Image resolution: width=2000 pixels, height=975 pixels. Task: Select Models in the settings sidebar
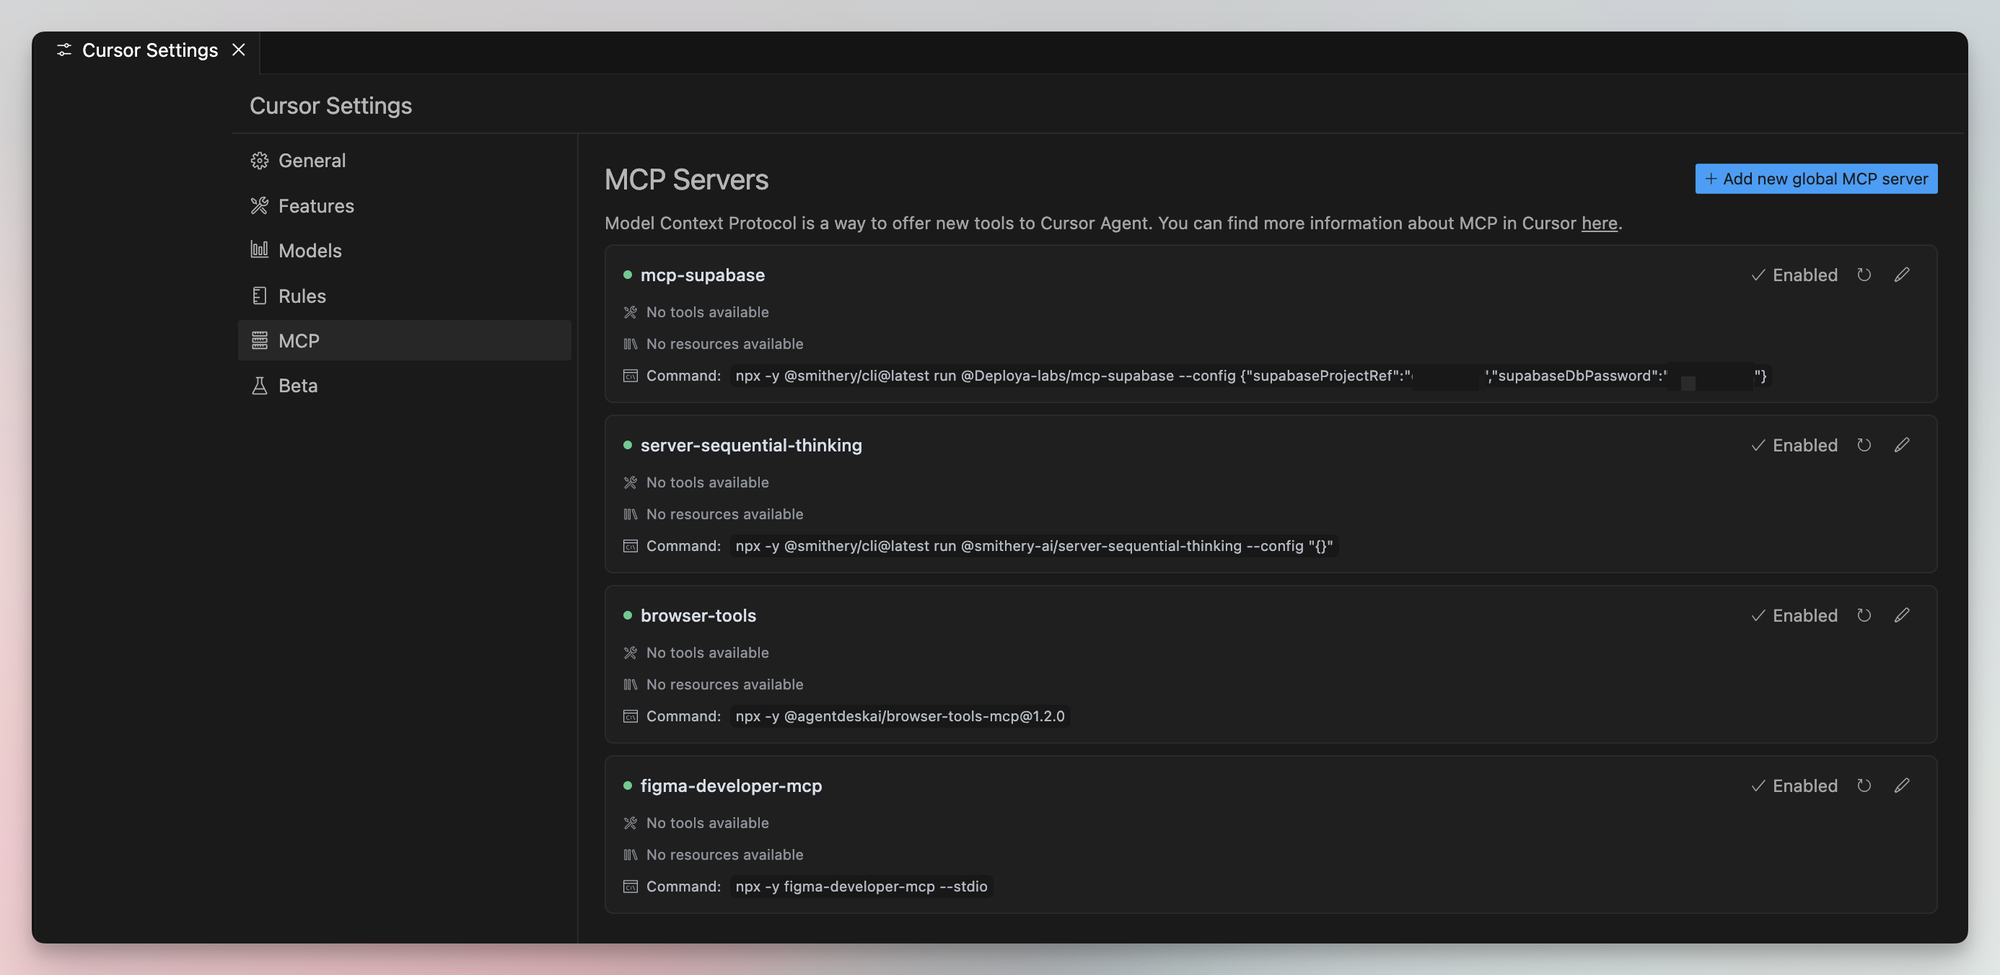pos(309,251)
